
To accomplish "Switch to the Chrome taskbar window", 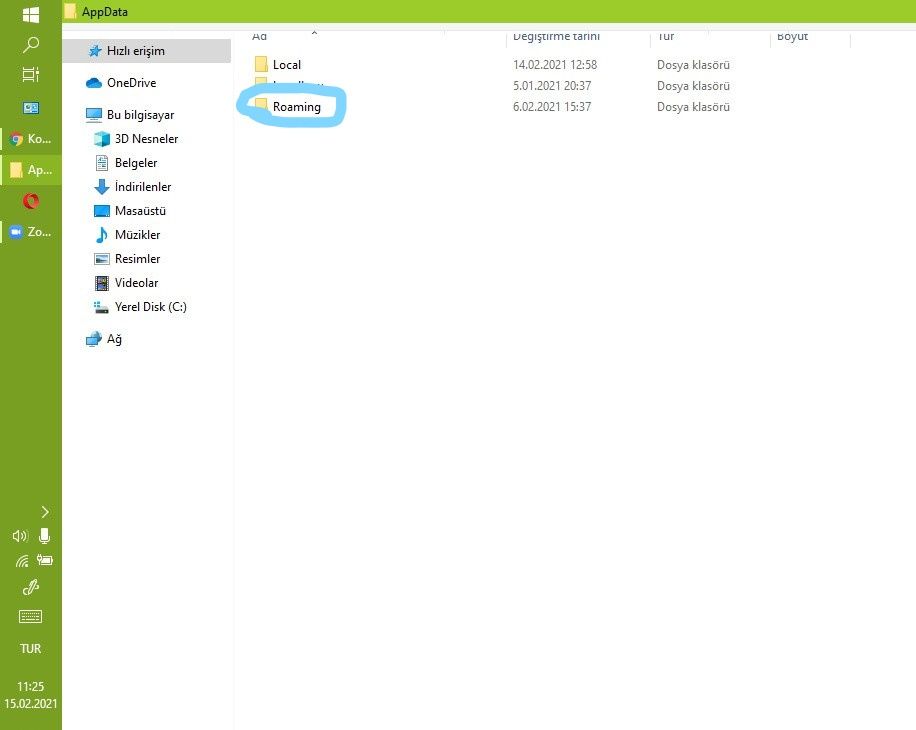I will click(31, 139).
